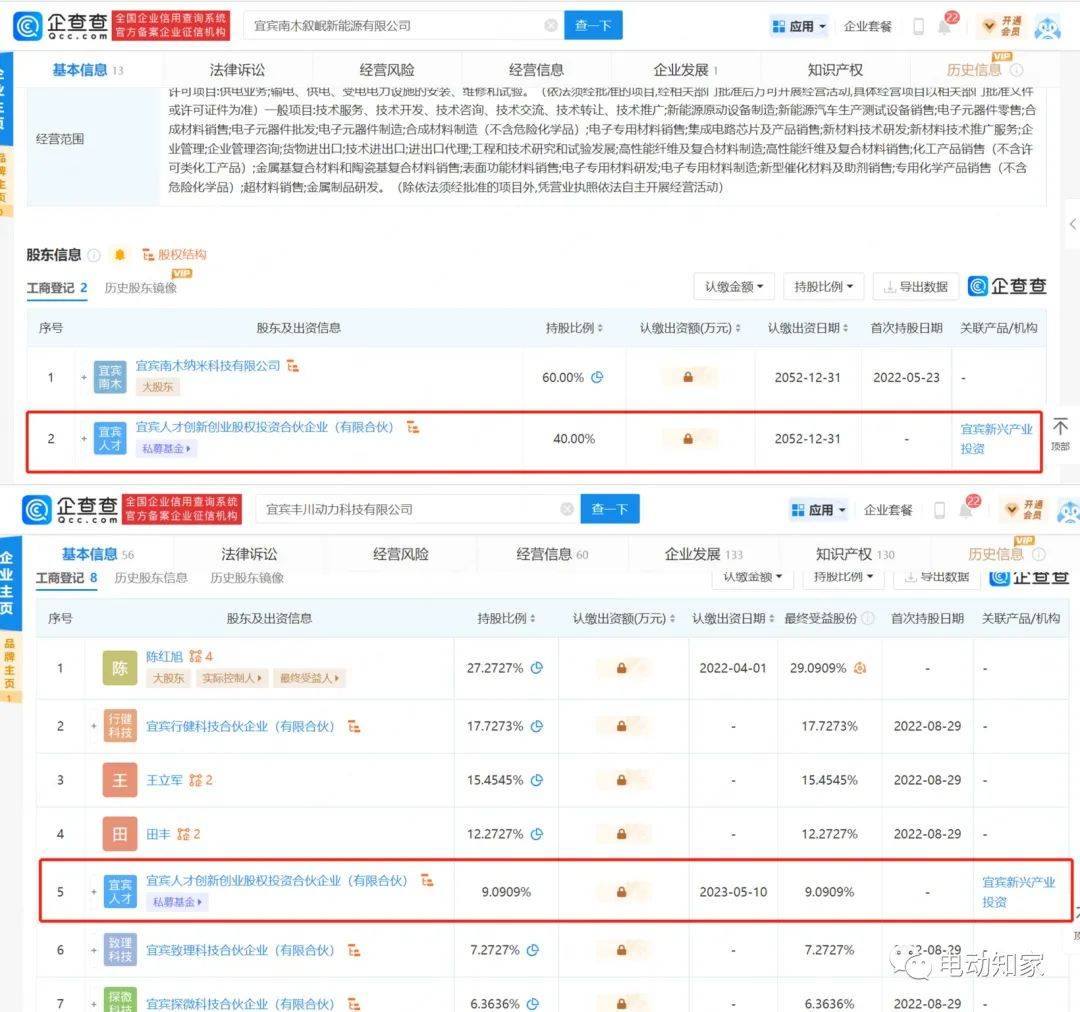Click the notification bell on the 宜宾丰川动力 header

tap(966, 509)
